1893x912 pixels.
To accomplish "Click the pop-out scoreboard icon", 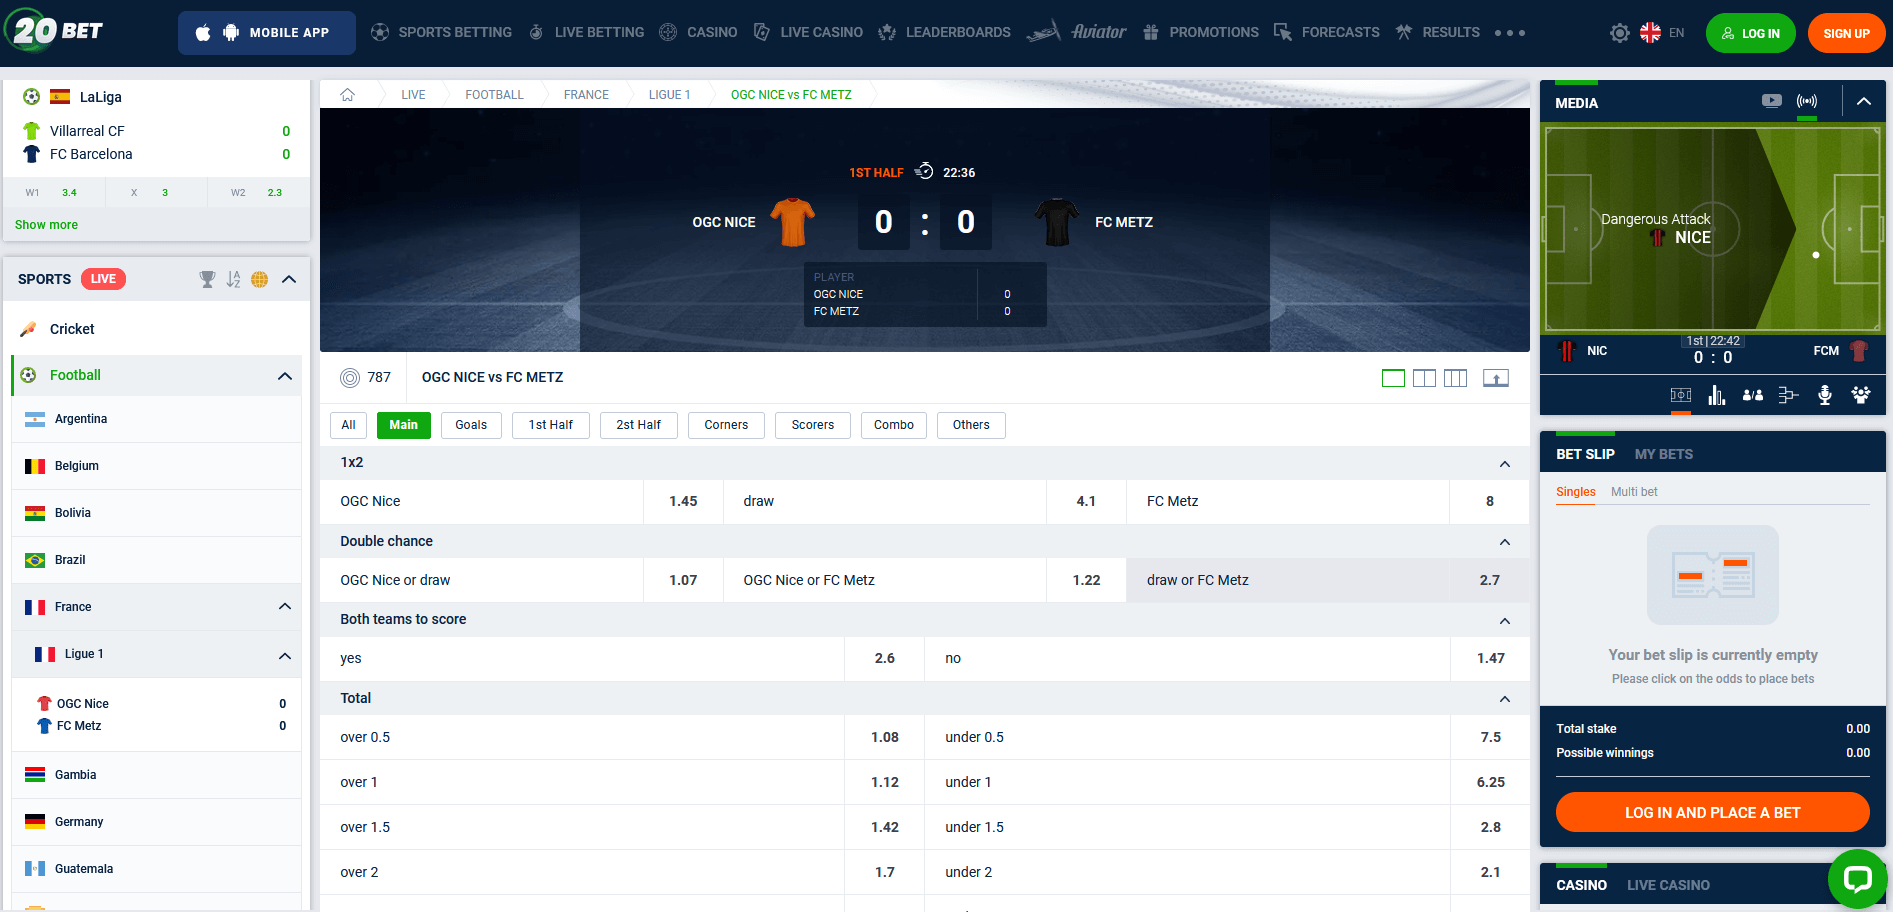I will pos(1496,378).
